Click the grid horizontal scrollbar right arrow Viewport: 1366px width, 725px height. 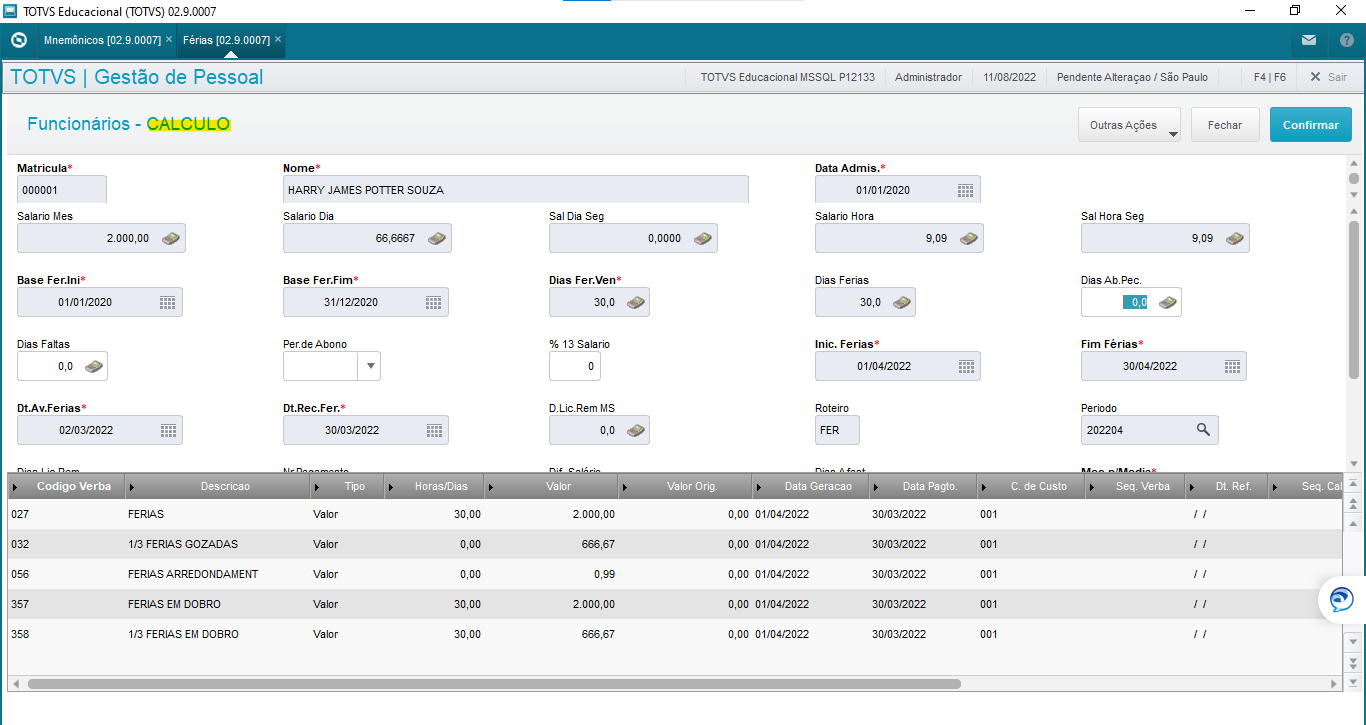tap(1335, 684)
